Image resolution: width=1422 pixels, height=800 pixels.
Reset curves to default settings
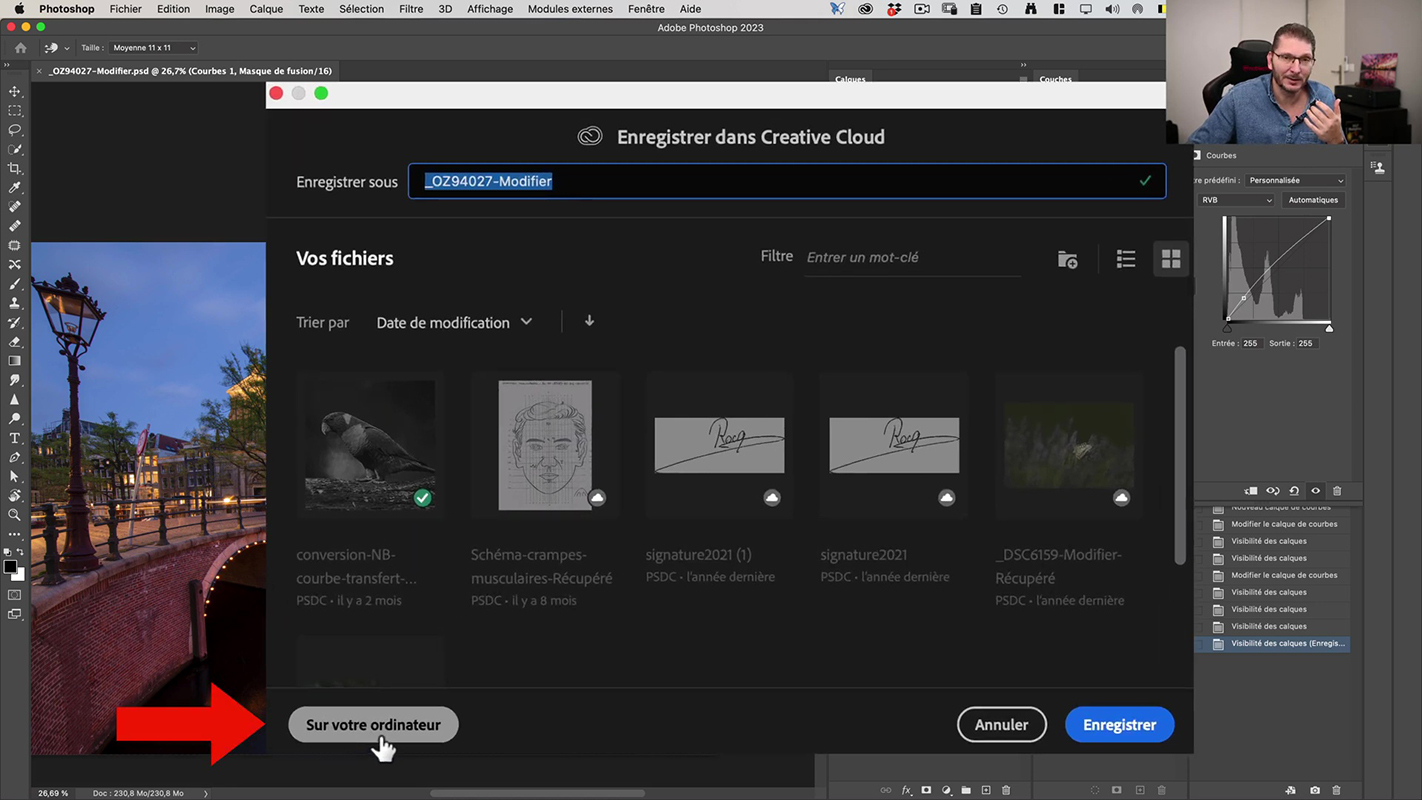pyautogui.click(x=1294, y=491)
